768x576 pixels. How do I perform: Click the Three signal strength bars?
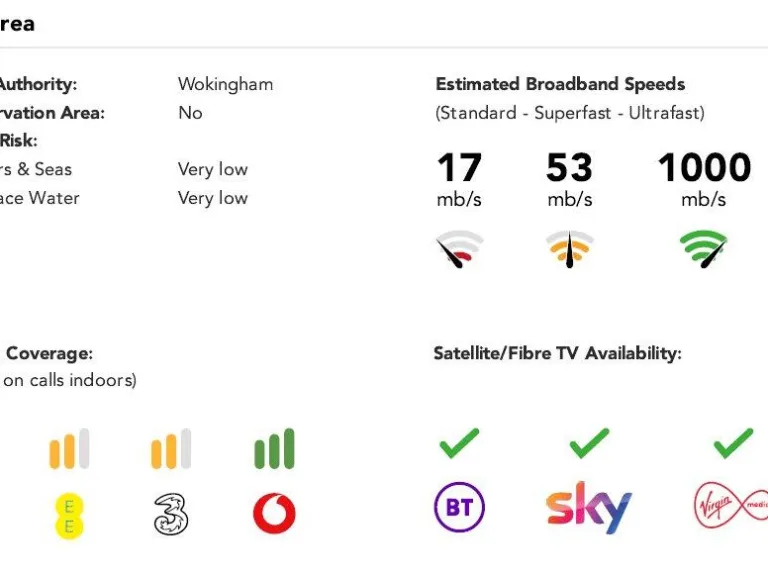coord(171,450)
